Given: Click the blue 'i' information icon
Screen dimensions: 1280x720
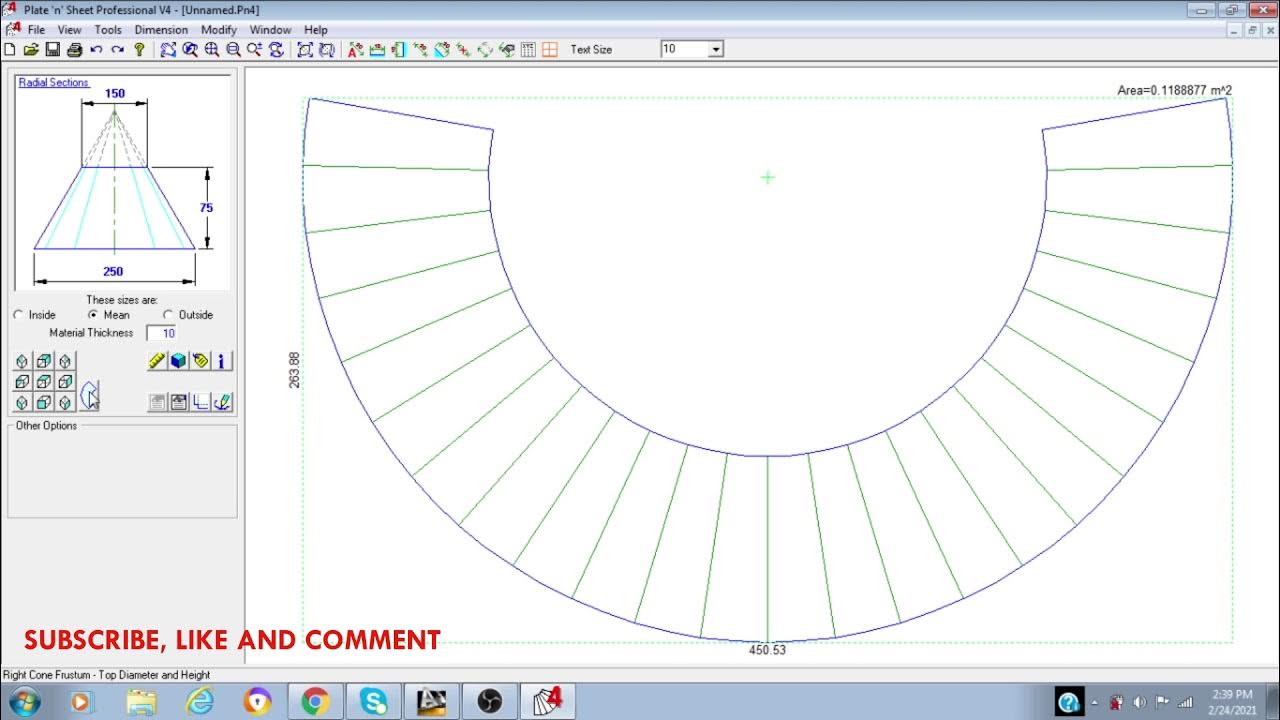Looking at the screenshot, I should pyautogui.click(x=222, y=361).
